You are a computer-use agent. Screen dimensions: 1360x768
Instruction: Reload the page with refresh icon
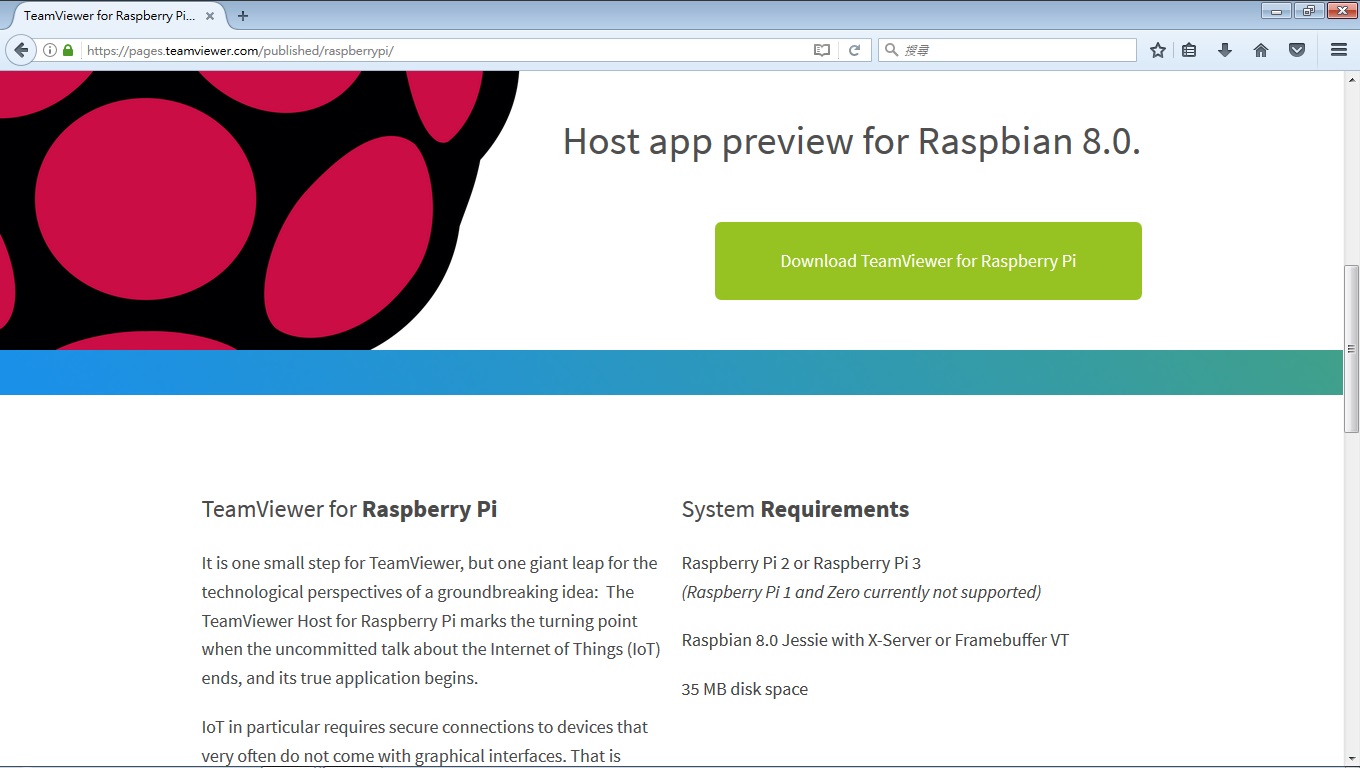tap(854, 50)
